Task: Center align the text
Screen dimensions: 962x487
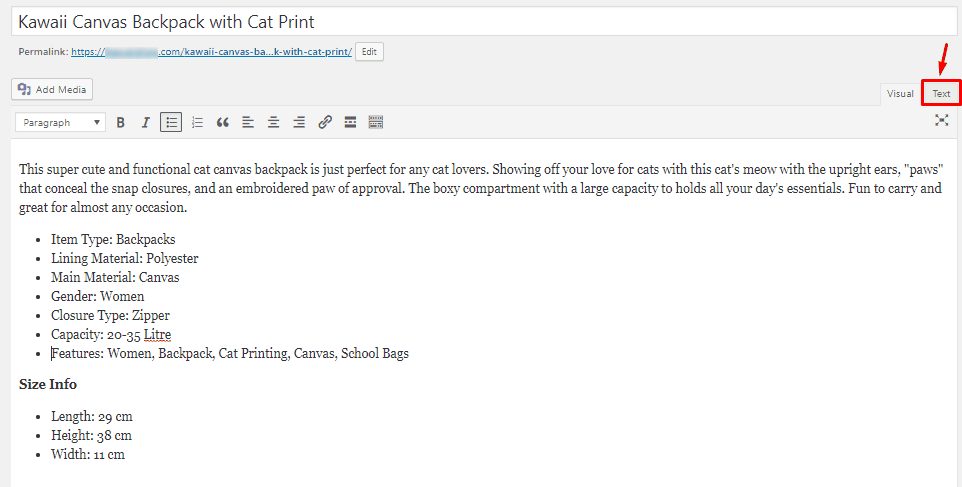Action: click(x=273, y=123)
